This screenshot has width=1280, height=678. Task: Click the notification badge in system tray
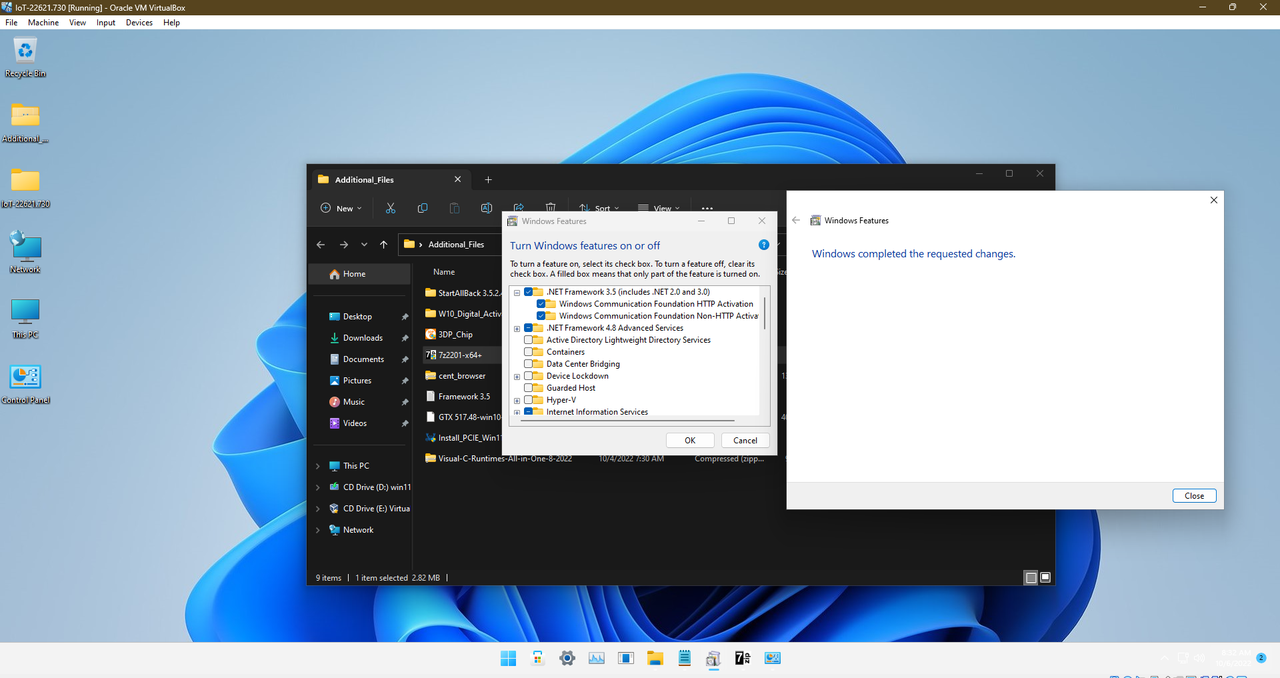pos(1262,658)
